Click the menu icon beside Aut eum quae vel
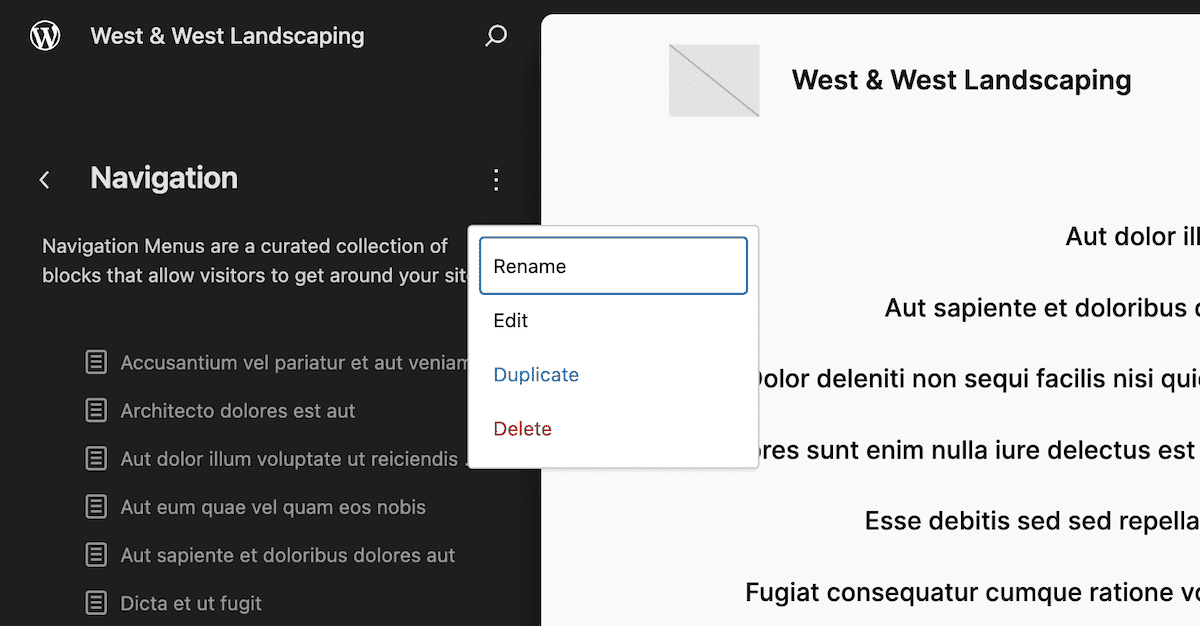The height and width of the screenshot is (626, 1200). 96,507
